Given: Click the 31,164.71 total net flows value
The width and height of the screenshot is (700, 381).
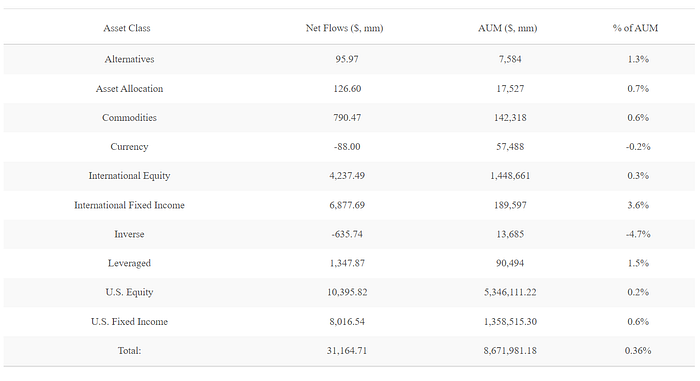Looking at the screenshot, I should [347, 351].
